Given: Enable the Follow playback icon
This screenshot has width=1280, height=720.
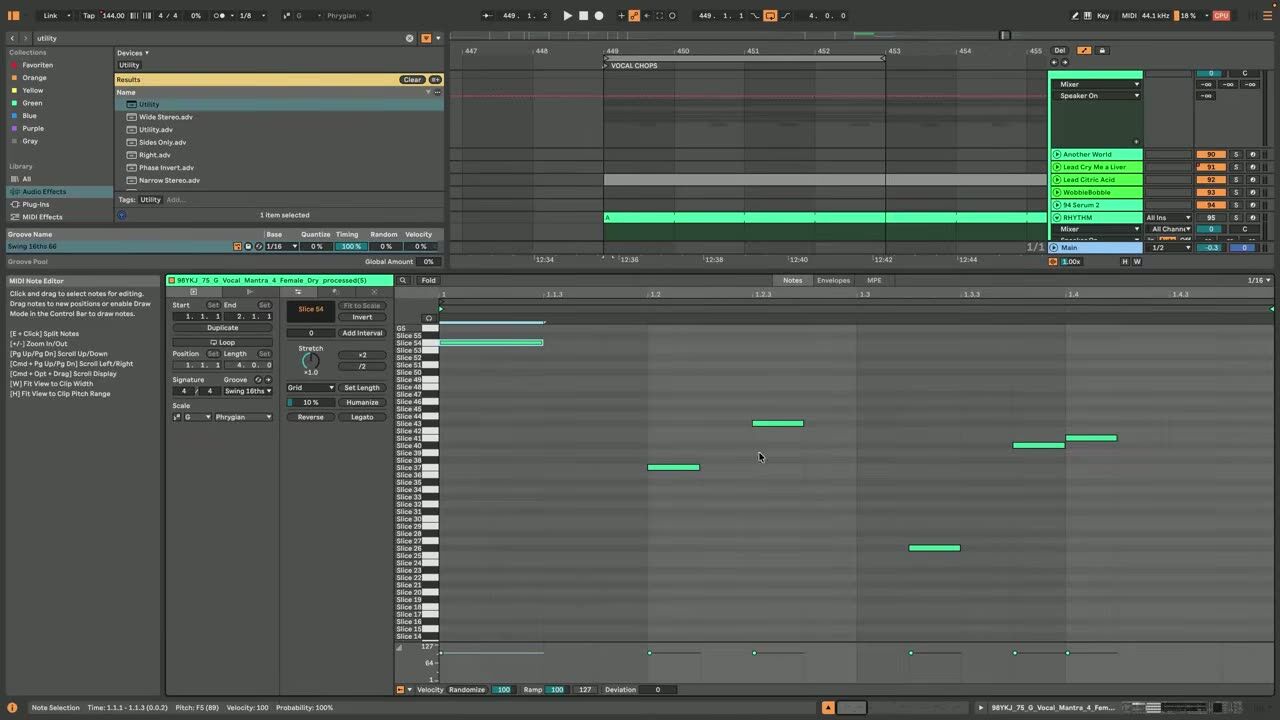Looking at the screenshot, I should coord(486,15).
